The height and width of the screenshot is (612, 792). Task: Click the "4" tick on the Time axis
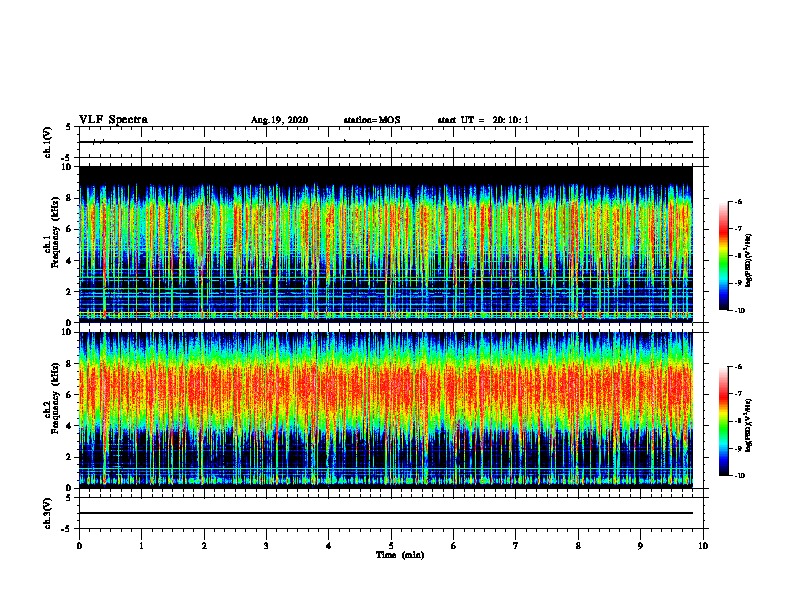329,546
